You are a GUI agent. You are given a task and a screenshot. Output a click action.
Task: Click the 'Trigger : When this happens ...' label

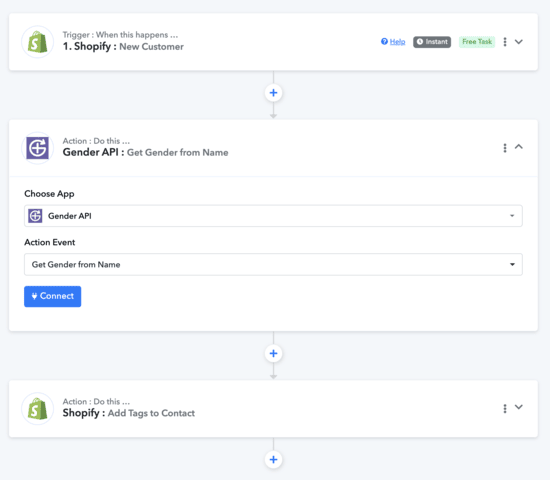tap(120, 35)
